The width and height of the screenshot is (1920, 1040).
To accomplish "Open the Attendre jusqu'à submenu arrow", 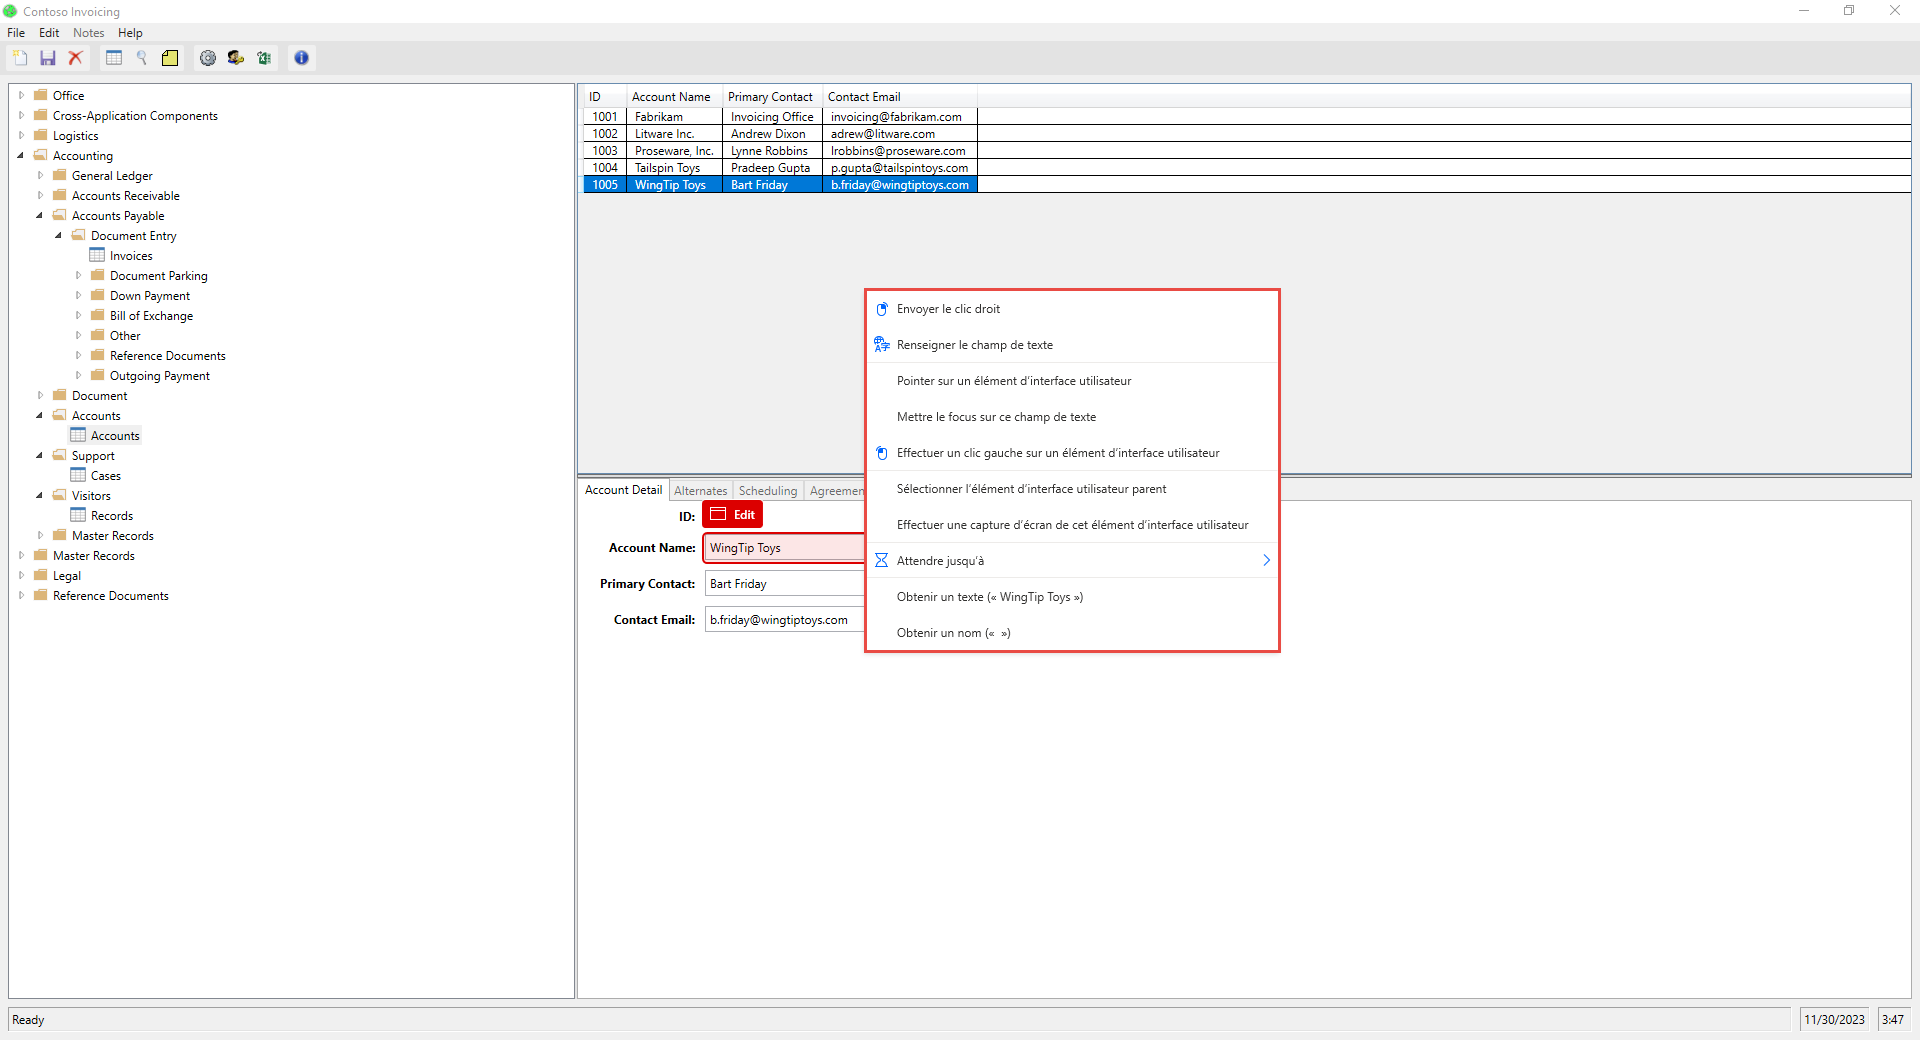I will pos(1266,561).
